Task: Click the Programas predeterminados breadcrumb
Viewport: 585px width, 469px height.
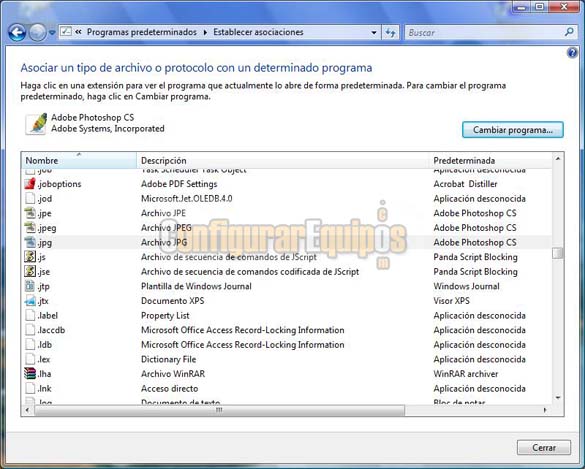Action: pyautogui.click(x=142, y=32)
